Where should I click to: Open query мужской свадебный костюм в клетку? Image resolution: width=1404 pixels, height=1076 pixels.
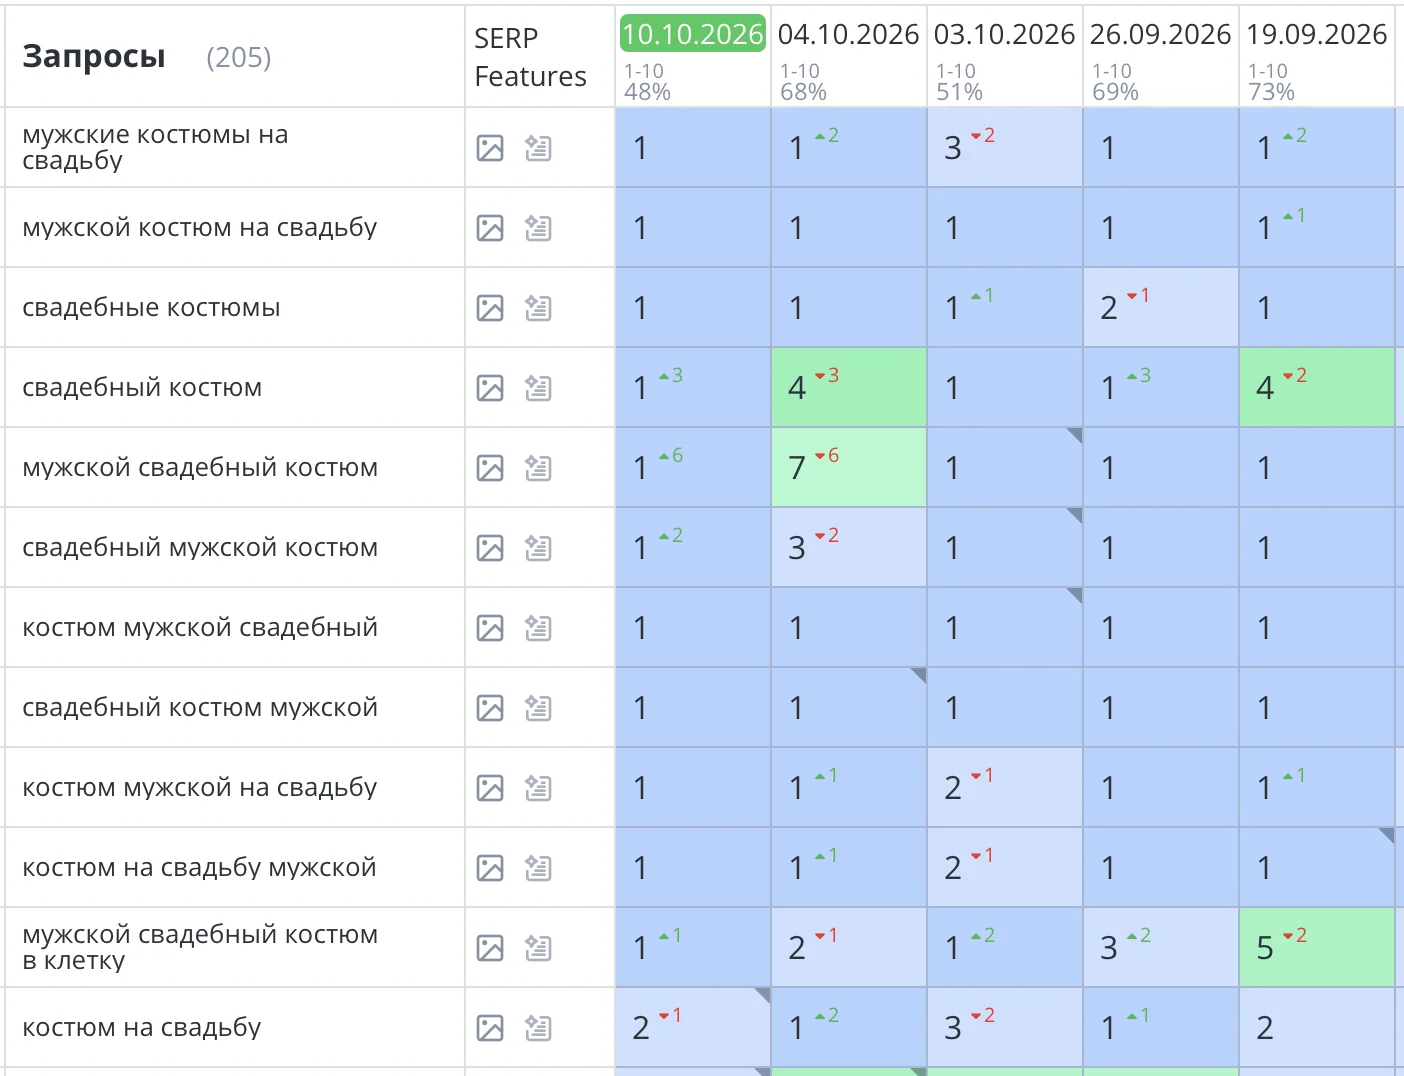pyautogui.click(x=200, y=948)
